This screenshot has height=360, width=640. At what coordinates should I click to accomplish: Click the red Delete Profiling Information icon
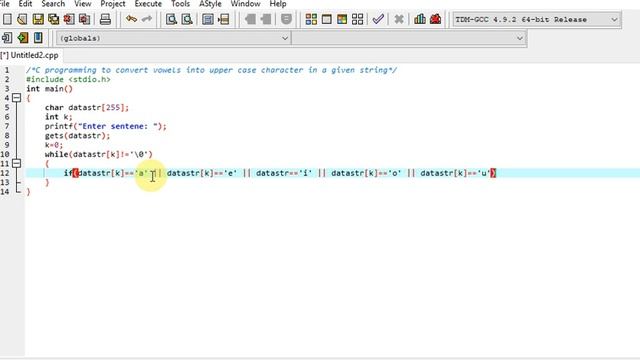(436, 19)
